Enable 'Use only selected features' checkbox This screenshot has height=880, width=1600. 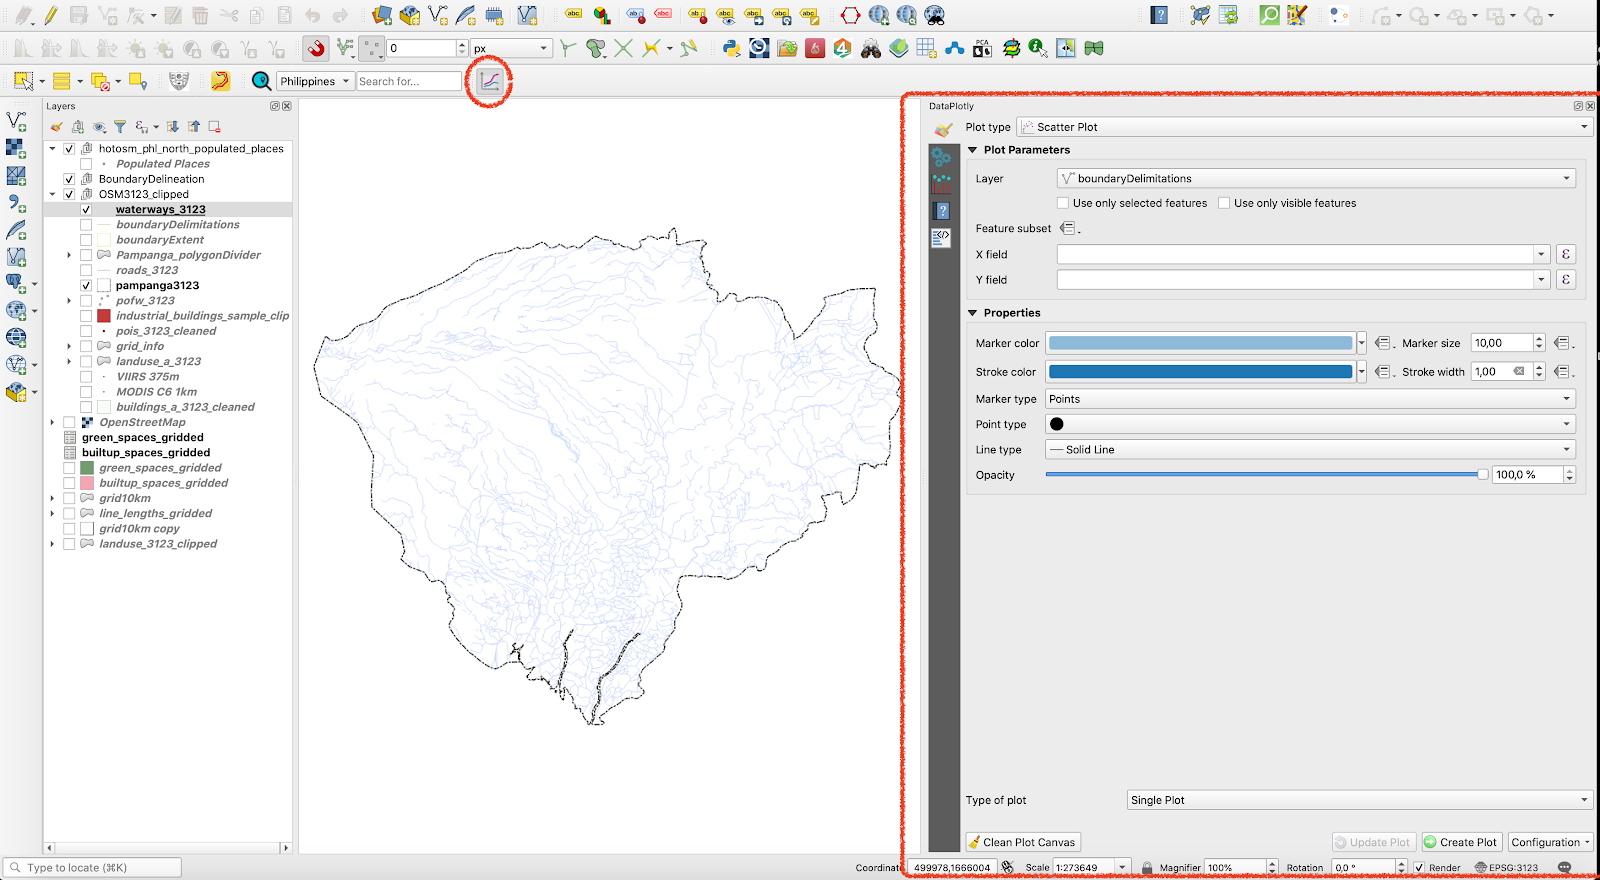click(x=1063, y=203)
